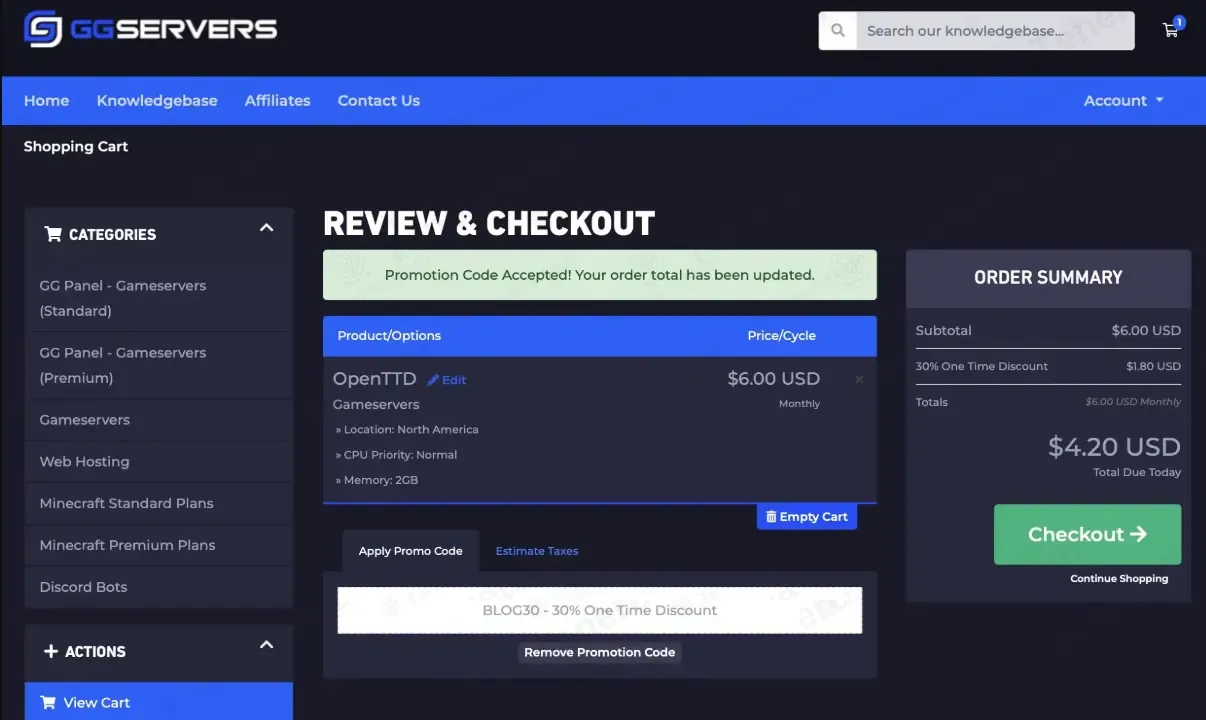Image resolution: width=1206 pixels, height=720 pixels.
Task: Click the Continue Shopping link
Action: 1118,578
